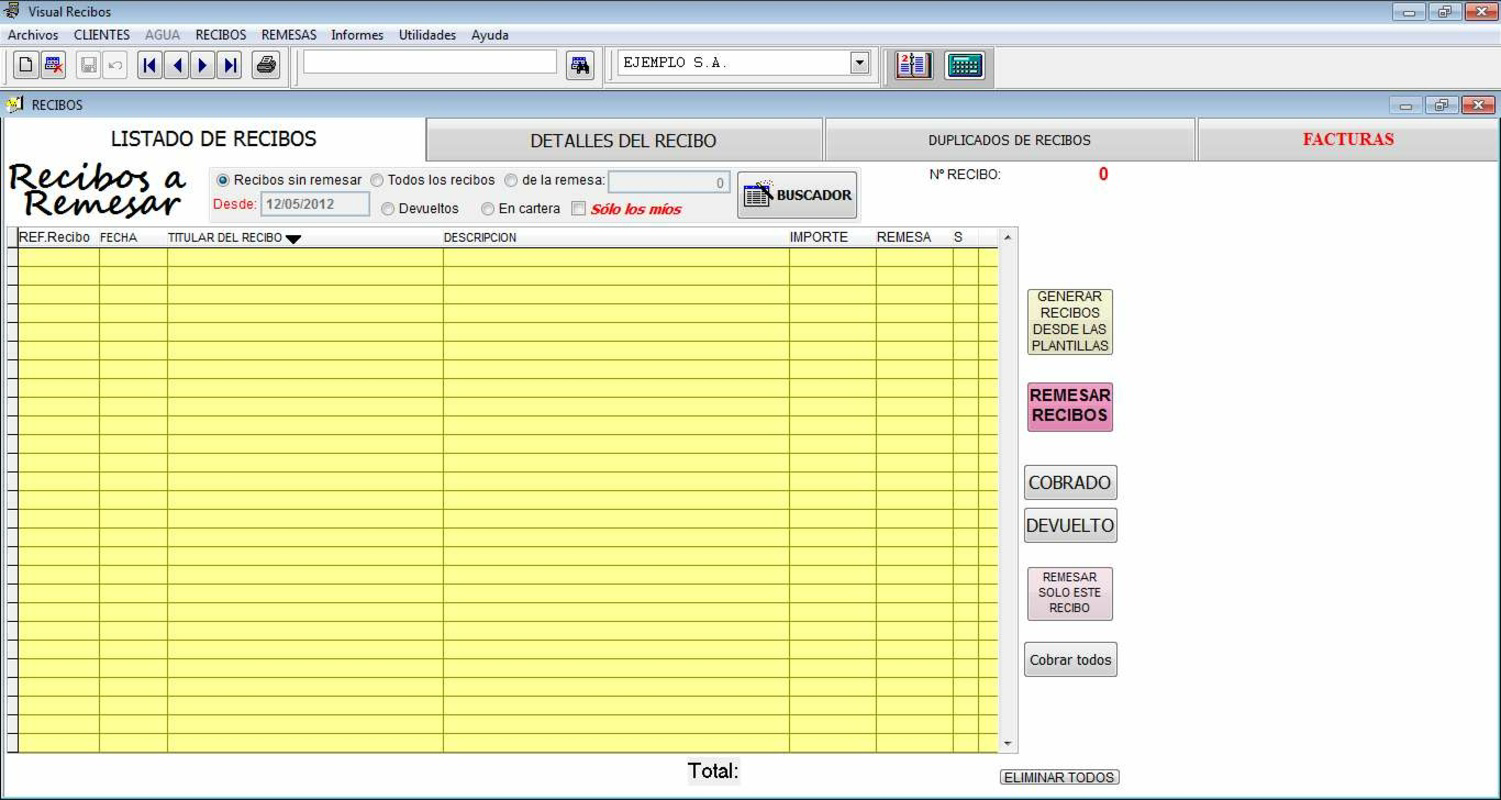Switch to DUPLICADOS DE RECIBOS tab
The image size is (1501, 800).
pyautogui.click(x=1009, y=141)
